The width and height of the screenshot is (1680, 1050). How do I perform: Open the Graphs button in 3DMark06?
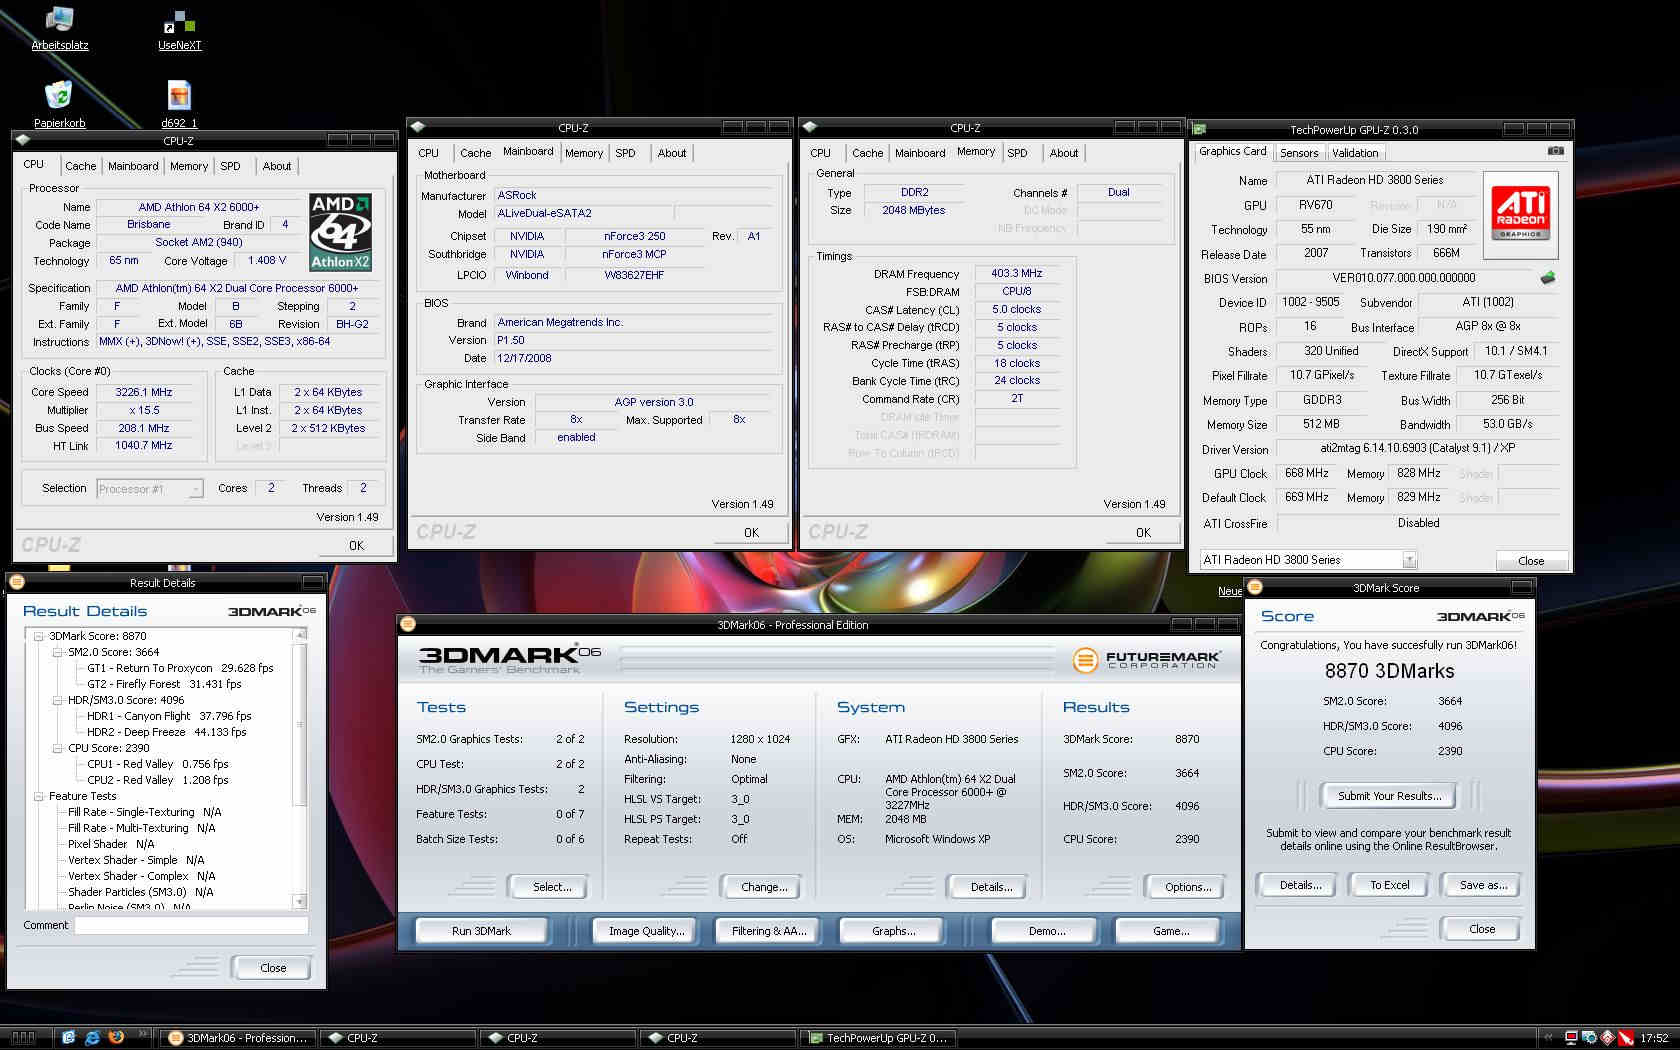893,931
